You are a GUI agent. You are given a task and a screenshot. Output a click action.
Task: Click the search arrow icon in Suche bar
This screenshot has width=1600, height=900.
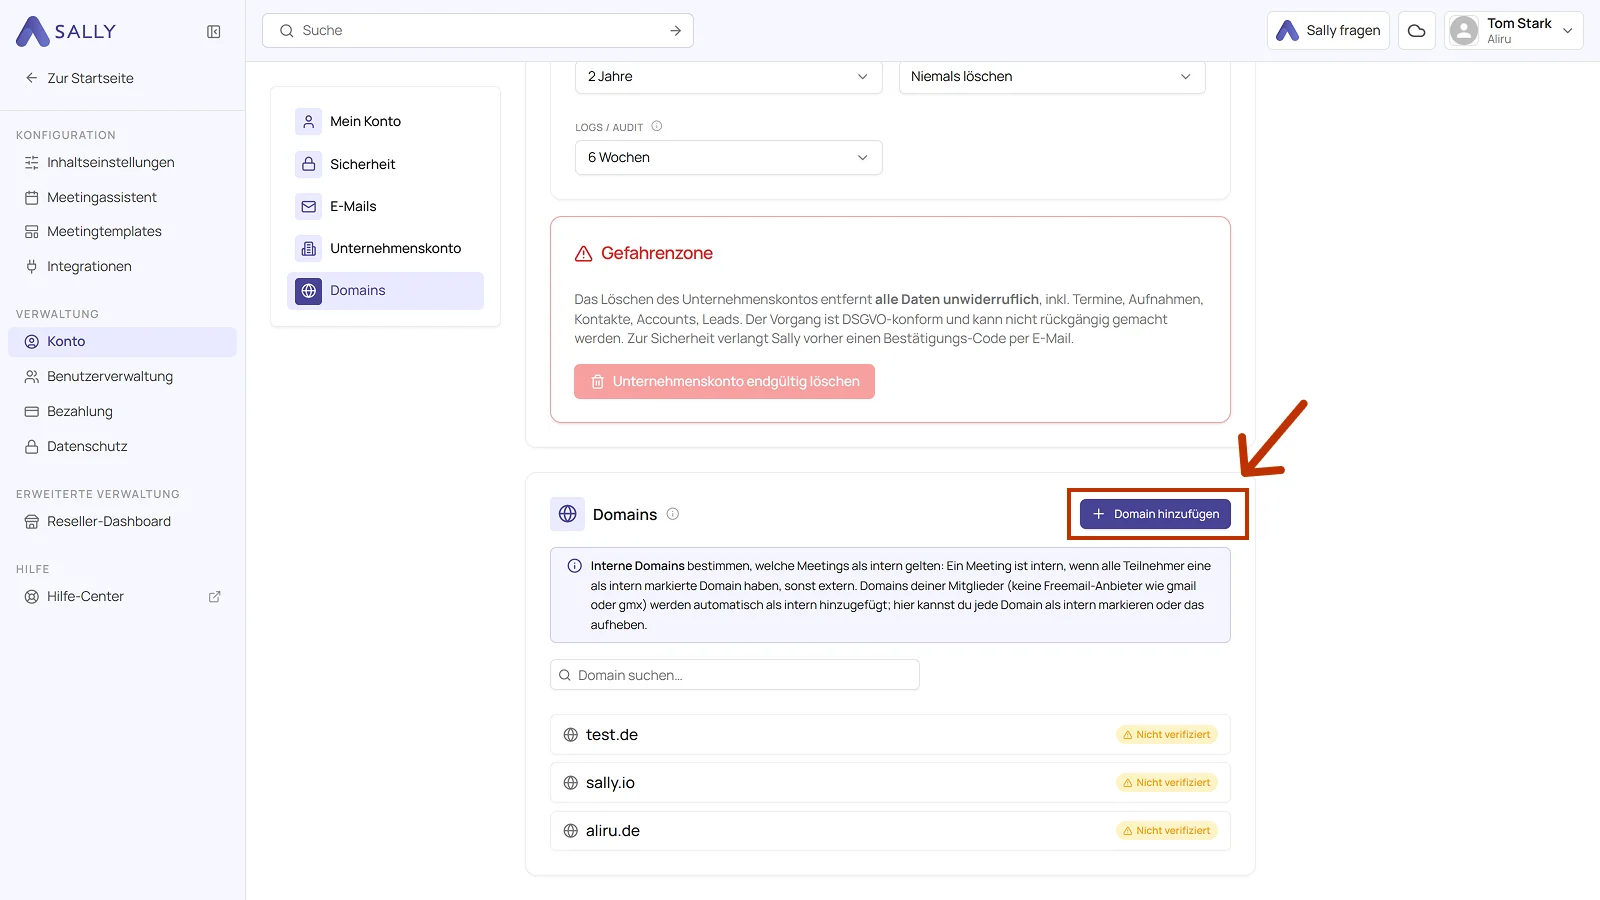[676, 31]
